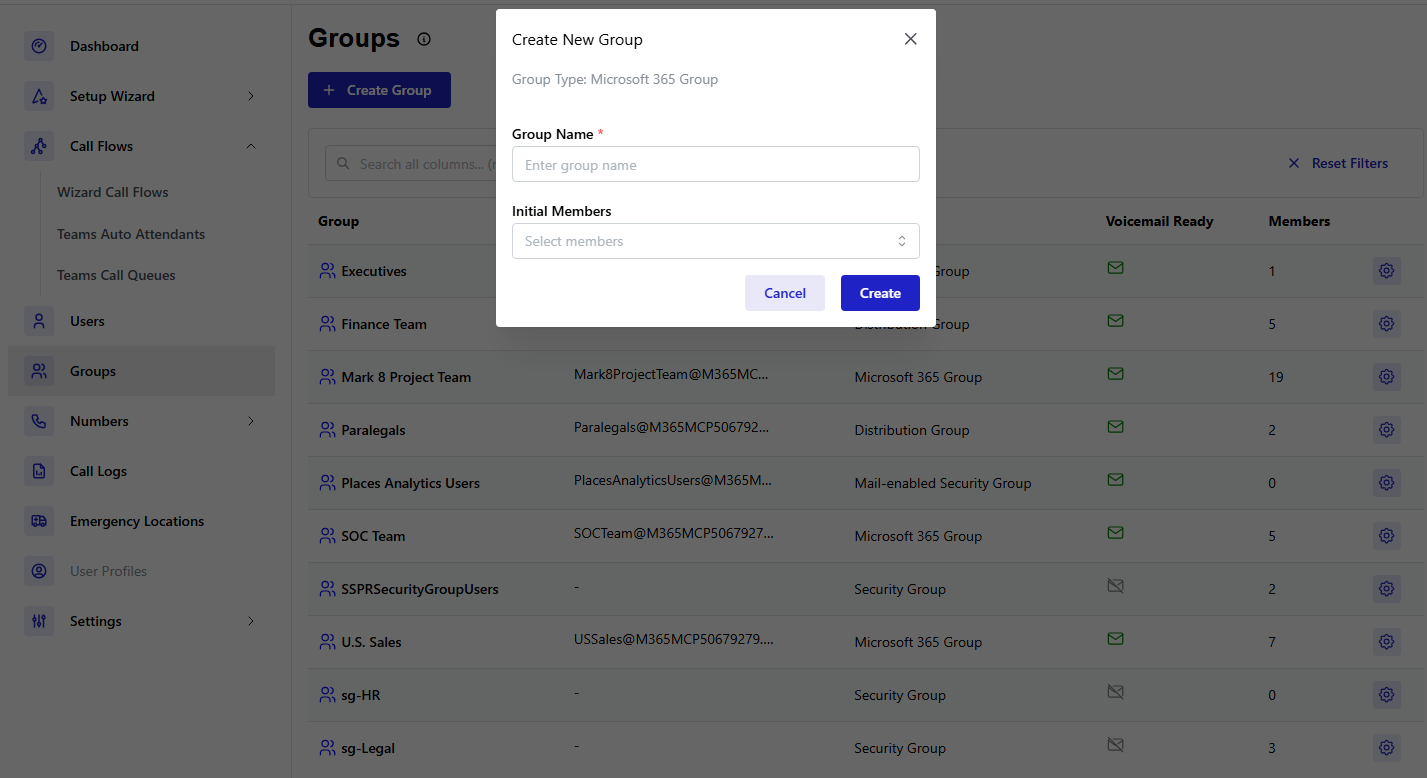
Task: Open the Initial Members dropdown
Action: coord(715,241)
